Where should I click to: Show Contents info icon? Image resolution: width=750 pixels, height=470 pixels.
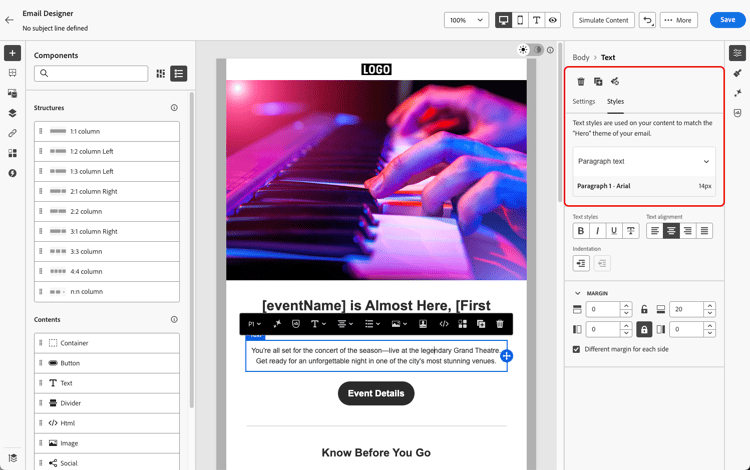point(174,319)
